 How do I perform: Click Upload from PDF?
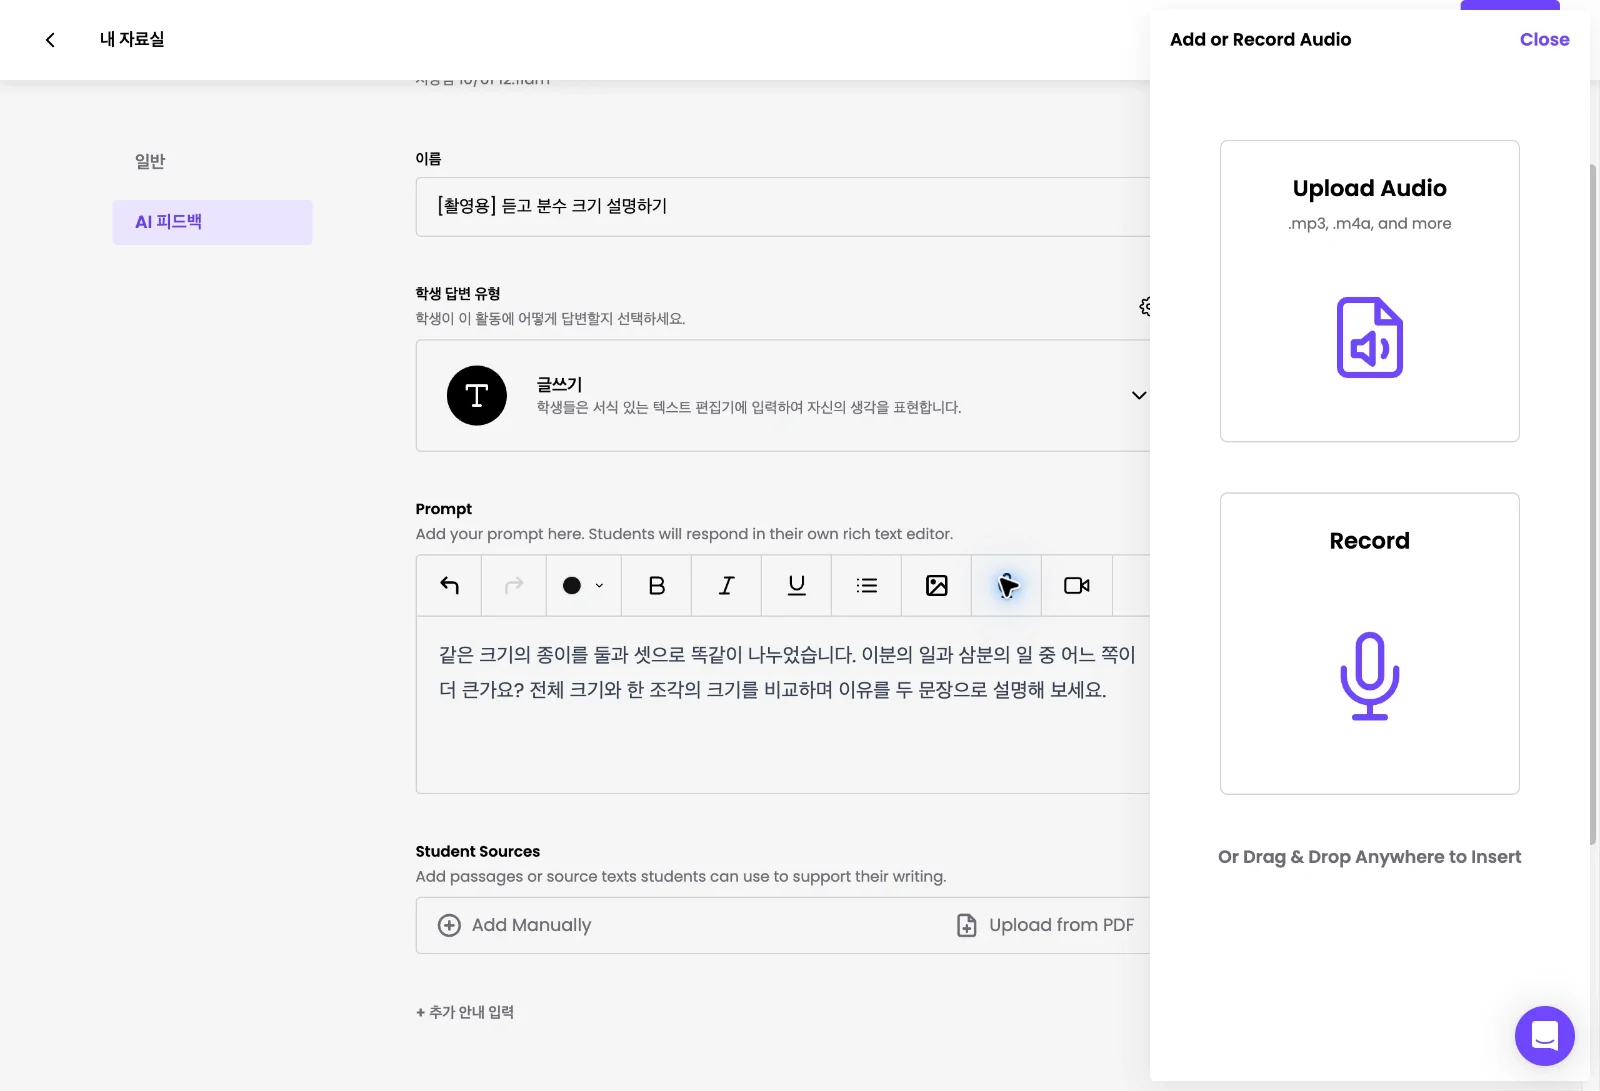(1045, 925)
